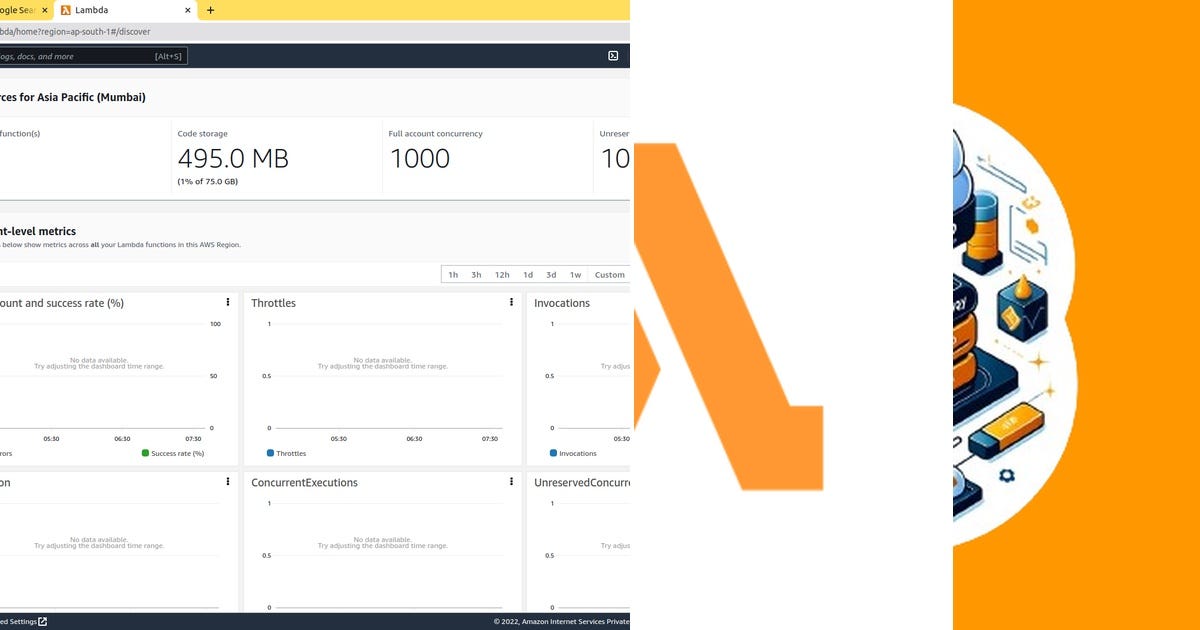Set time range to 1h

pyautogui.click(x=453, y=275)
